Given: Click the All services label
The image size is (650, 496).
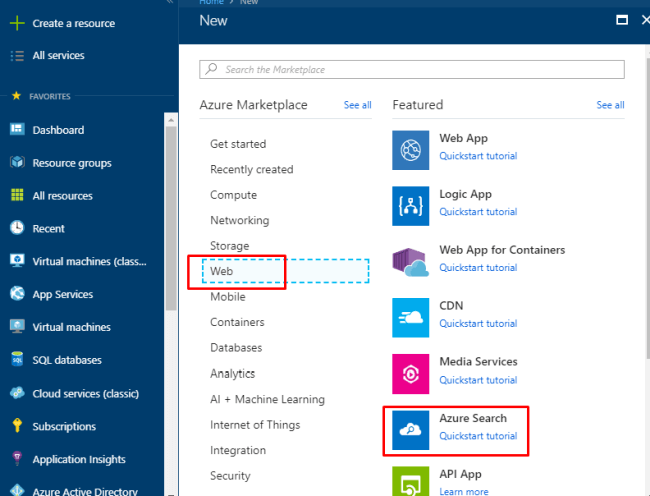Looking at the screenshot, I should [x=58, y=56].
